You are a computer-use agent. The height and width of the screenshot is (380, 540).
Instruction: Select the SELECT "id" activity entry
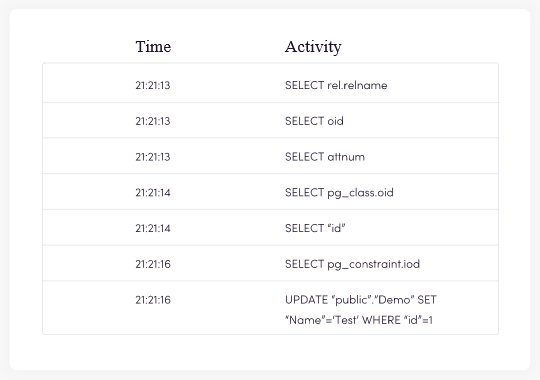point(315,228)
